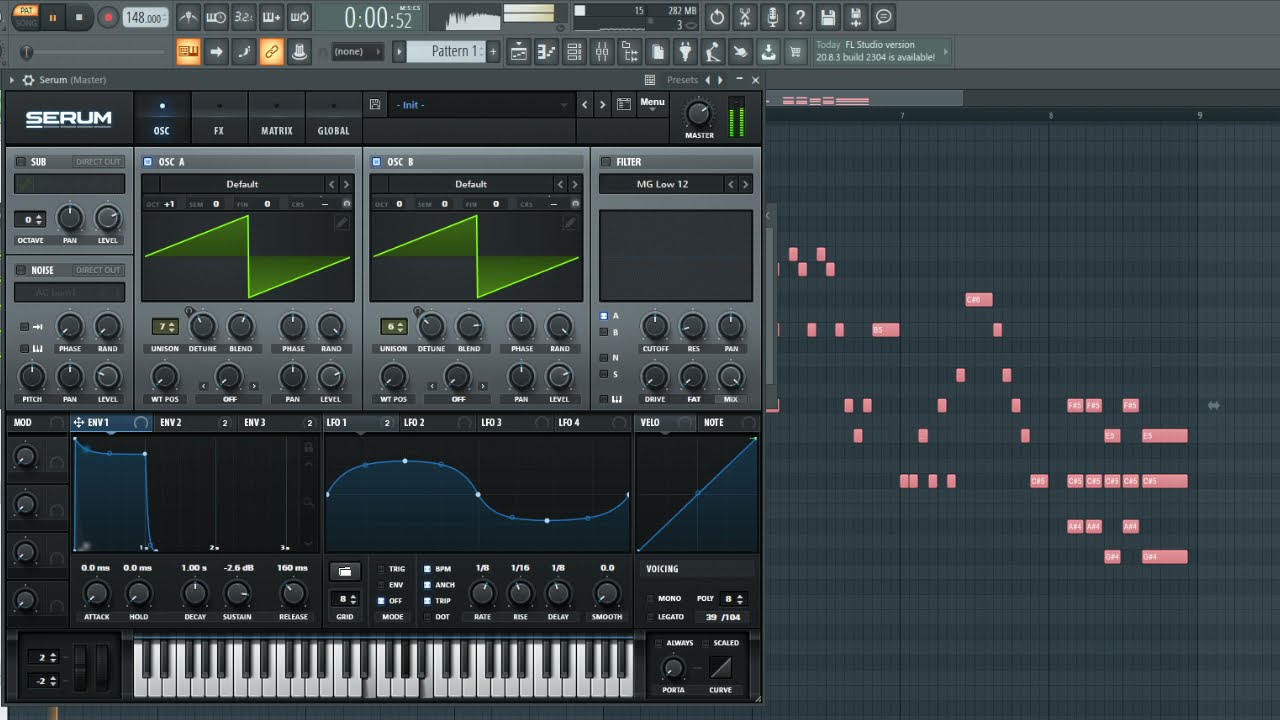Toggle the metronome icon
Screen dimensions: 1280x720
tap(188, 17)
